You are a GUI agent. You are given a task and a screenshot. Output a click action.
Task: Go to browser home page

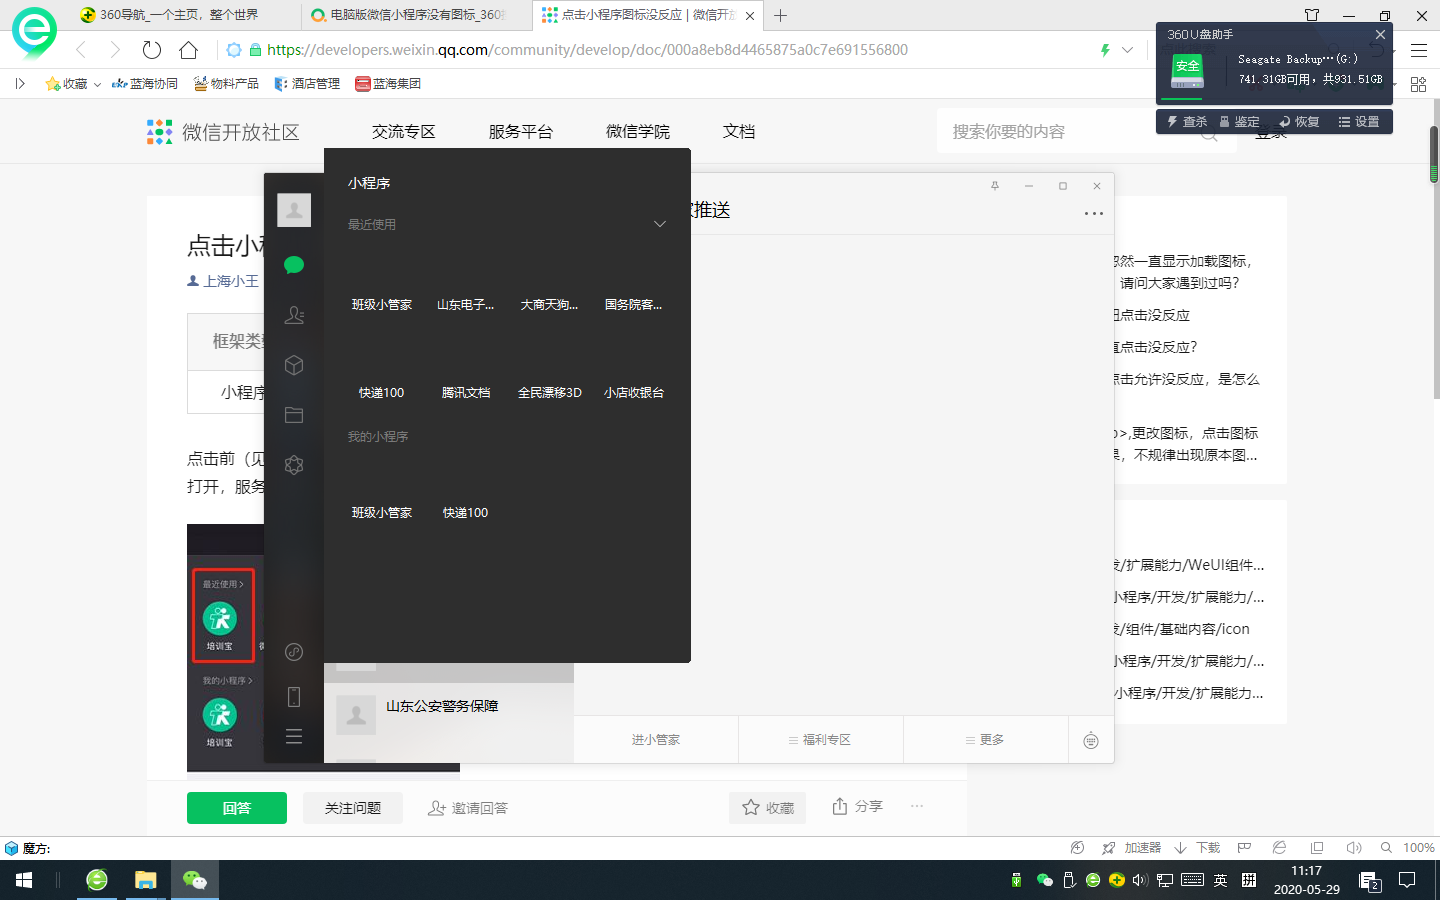point(188,50)
